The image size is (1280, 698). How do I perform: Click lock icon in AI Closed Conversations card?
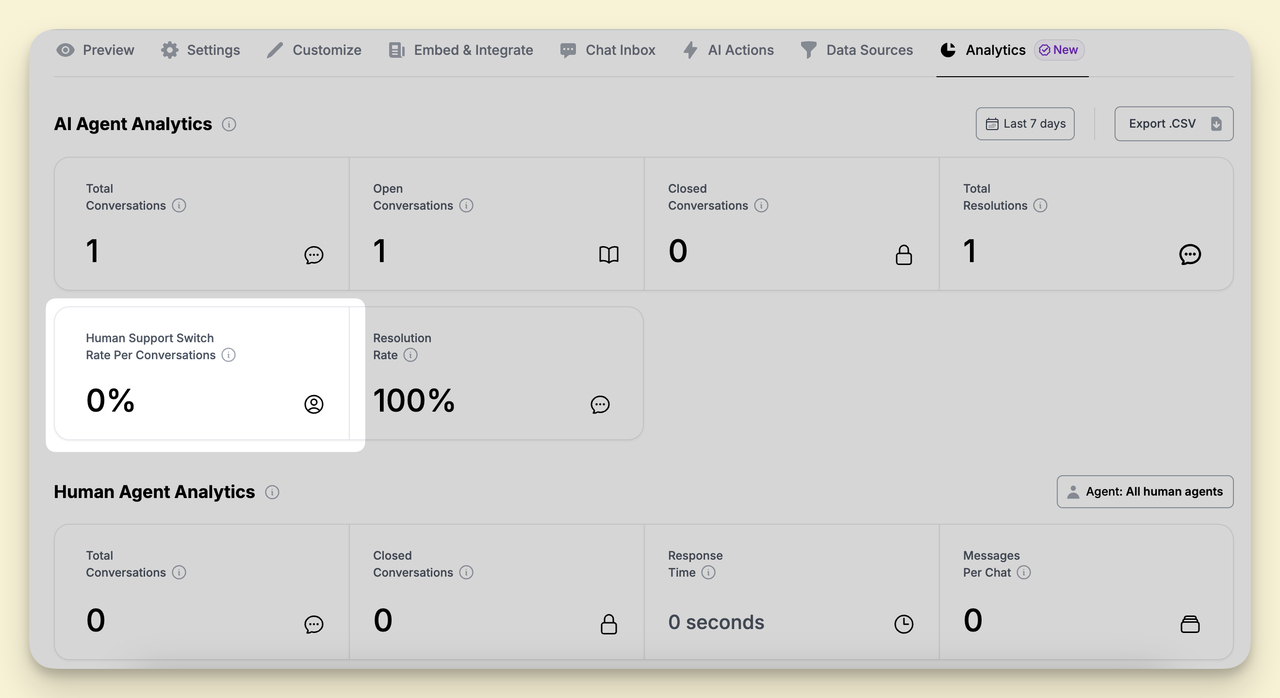tap(904, 255)
